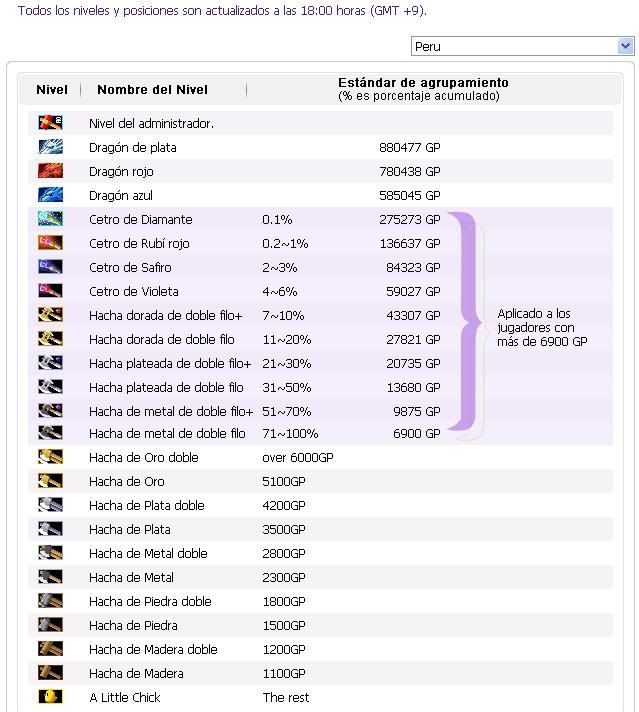The height and width of the screenshot is (712, 639).
Task: Click the Cetro de Safiro icon
Action: [50, 267]
